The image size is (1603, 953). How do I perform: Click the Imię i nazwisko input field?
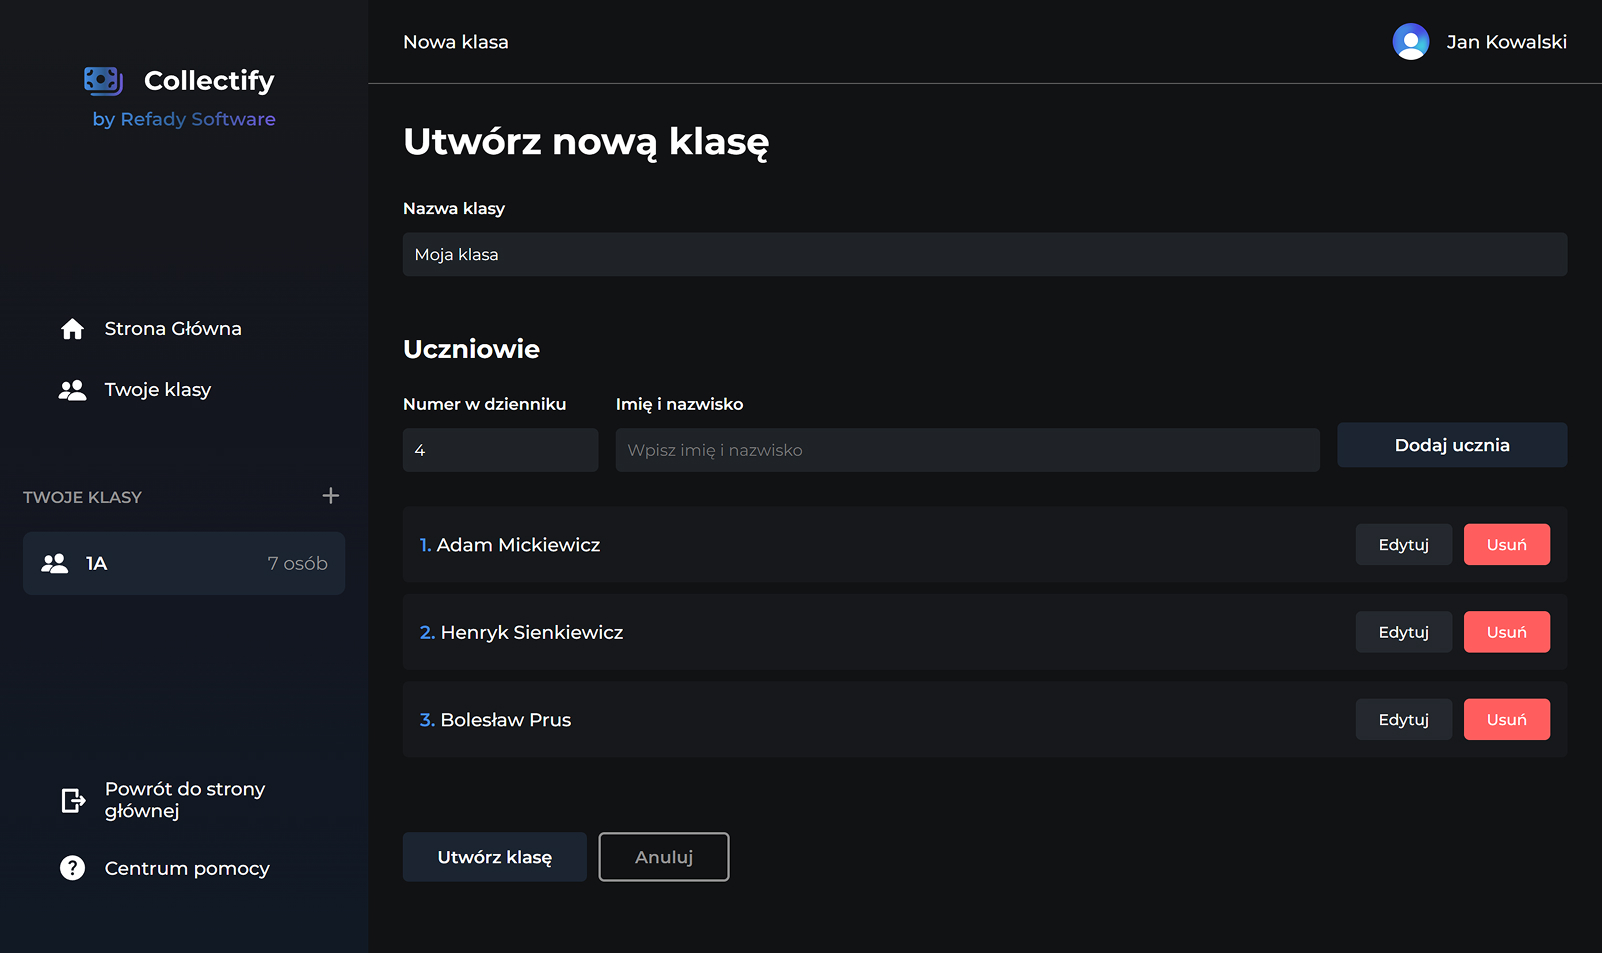point(967,450)
